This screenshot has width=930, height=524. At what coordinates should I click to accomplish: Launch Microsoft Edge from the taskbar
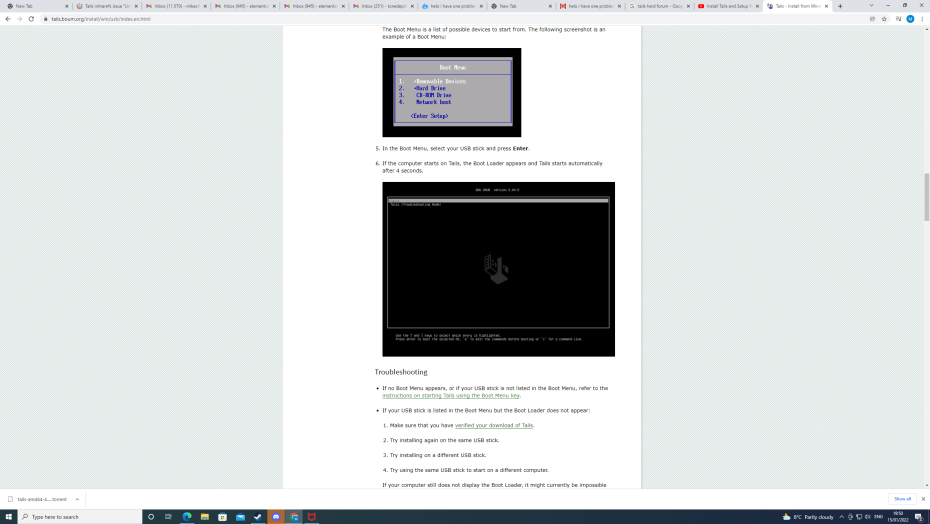pyautogui.click(x=187, y=517)
